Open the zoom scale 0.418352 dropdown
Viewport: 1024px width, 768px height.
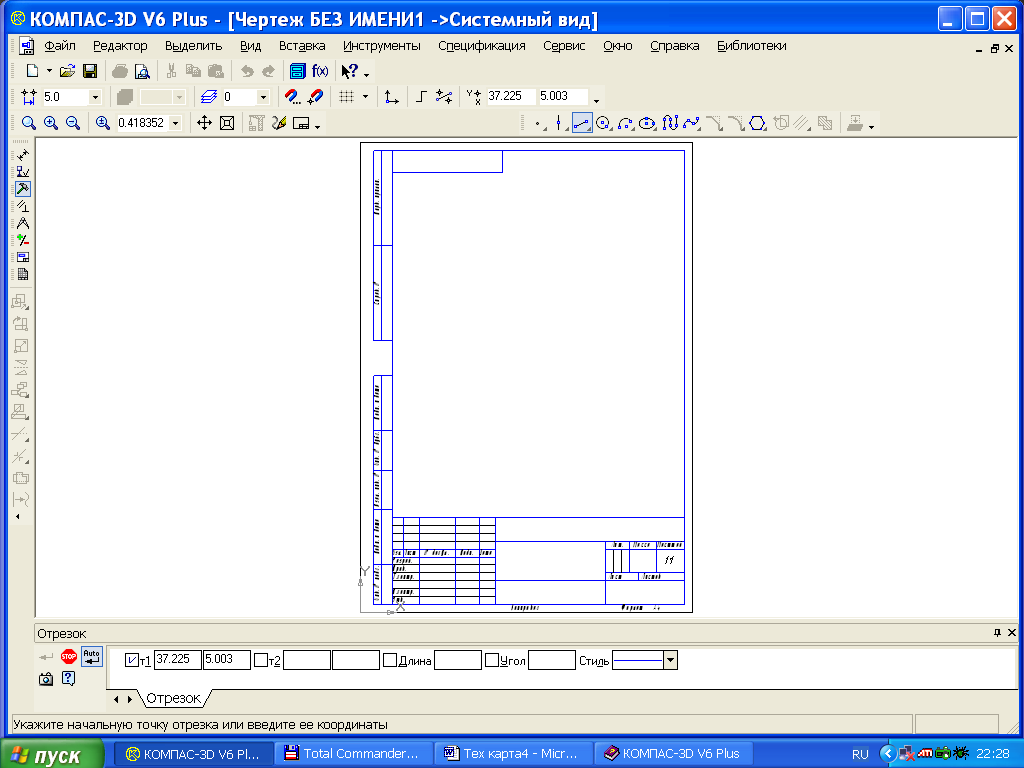coord(175,123)
